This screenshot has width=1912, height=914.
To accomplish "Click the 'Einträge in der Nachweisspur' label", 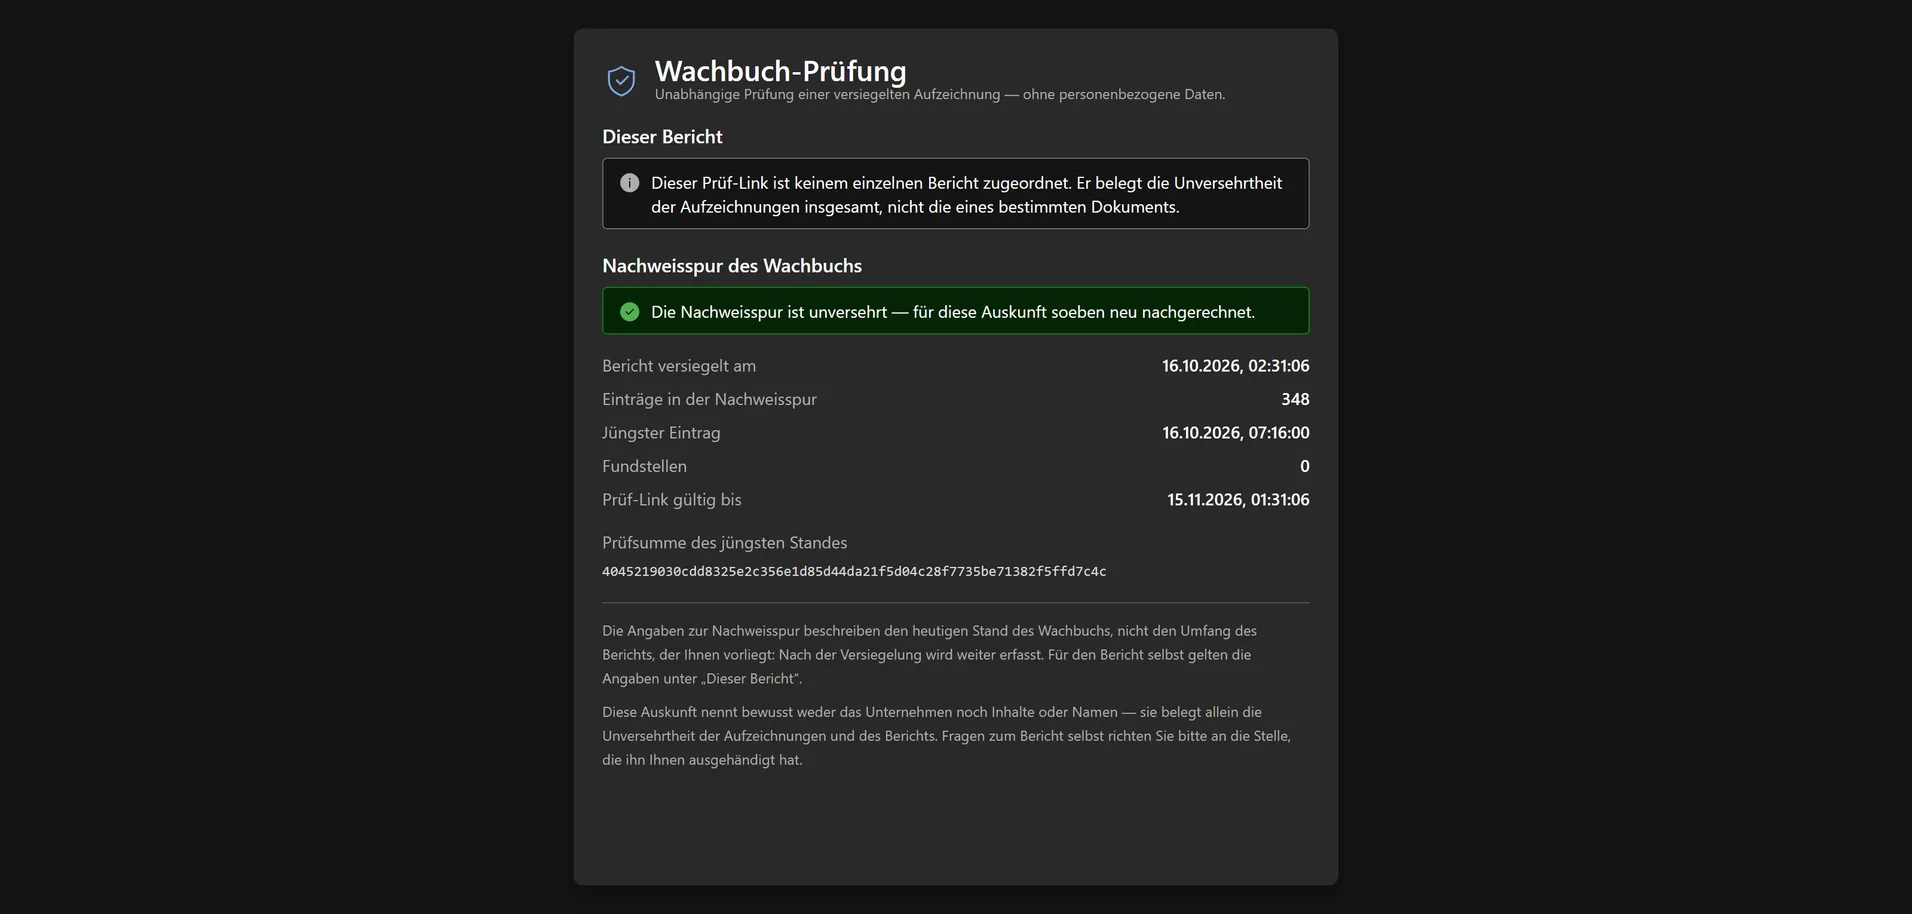I will (x=709, y=399).
